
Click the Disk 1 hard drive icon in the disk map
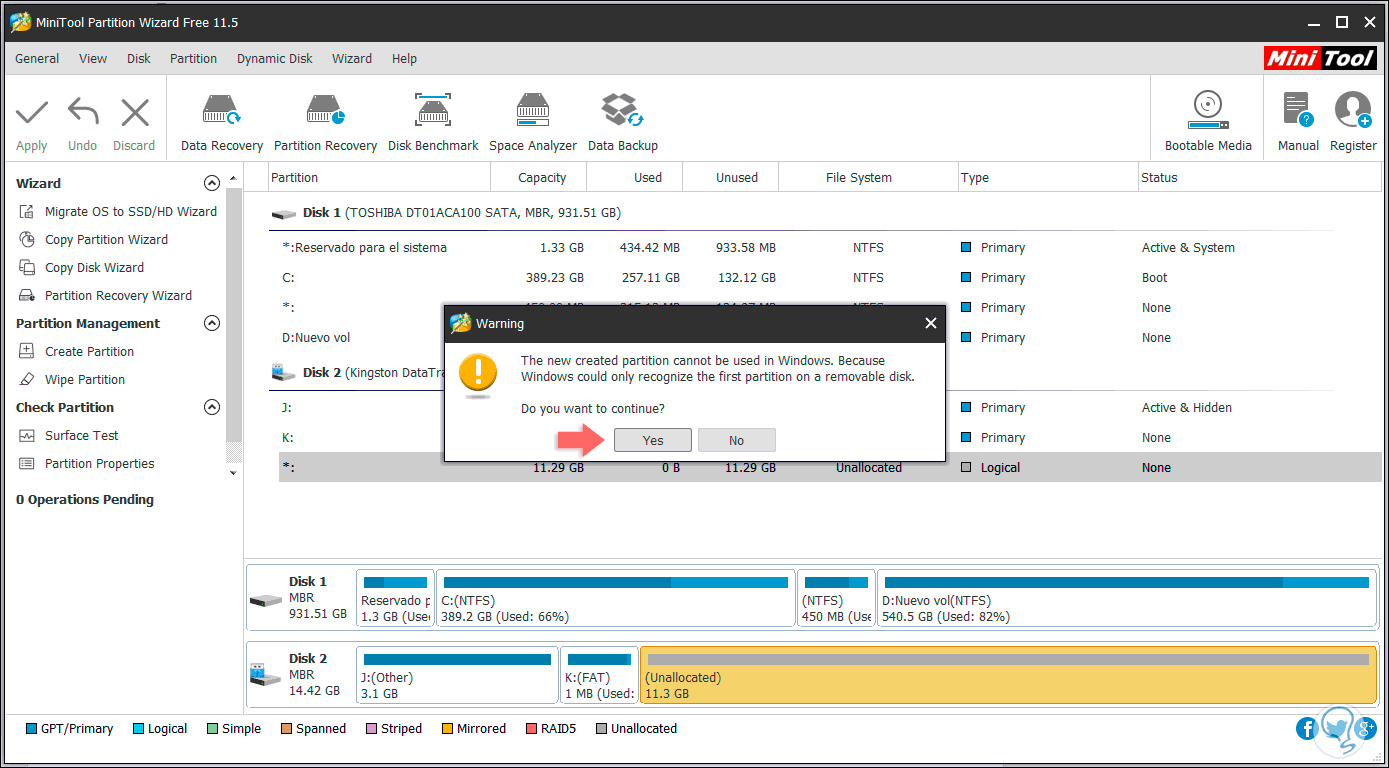[x=266, y=599]
